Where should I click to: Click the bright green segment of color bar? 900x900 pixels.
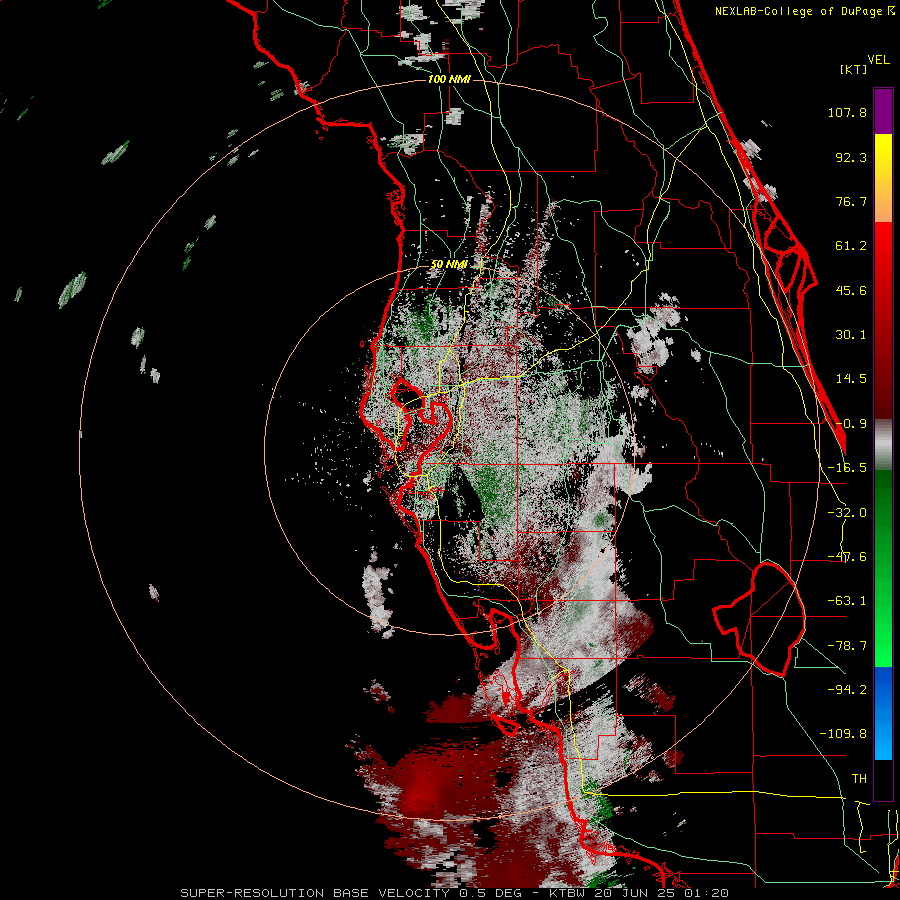point(883,568)
